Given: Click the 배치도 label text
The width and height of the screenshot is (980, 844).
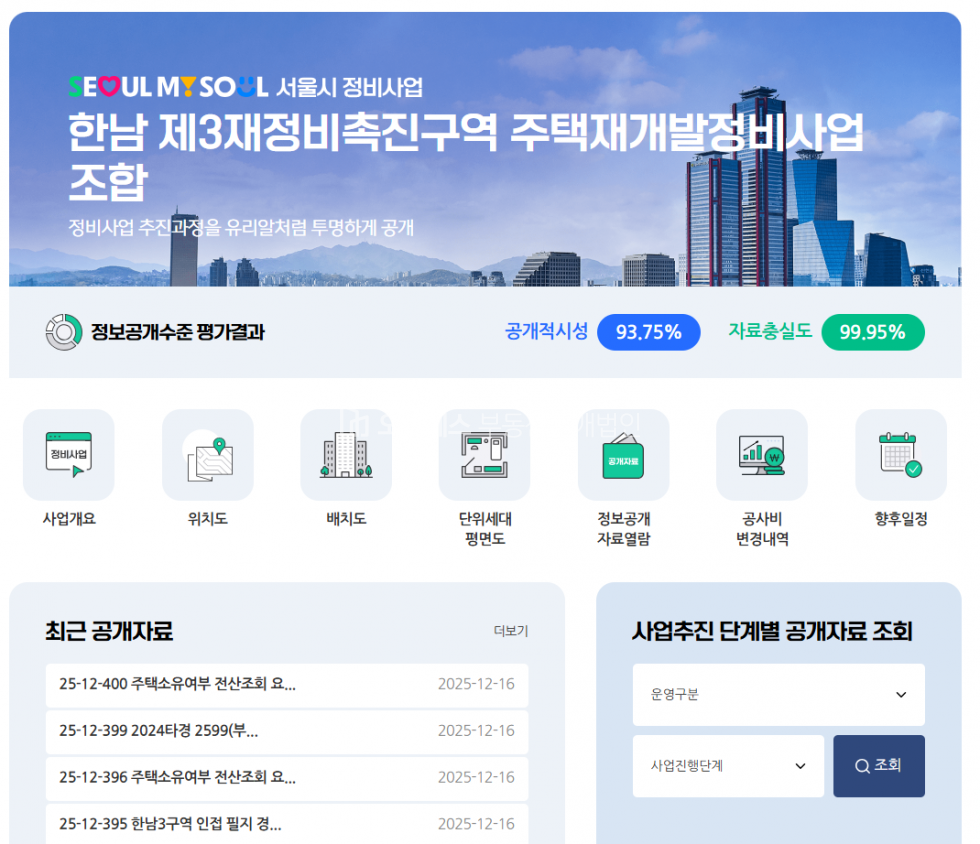Looking at the screenshot, I should tap(346, 519).
